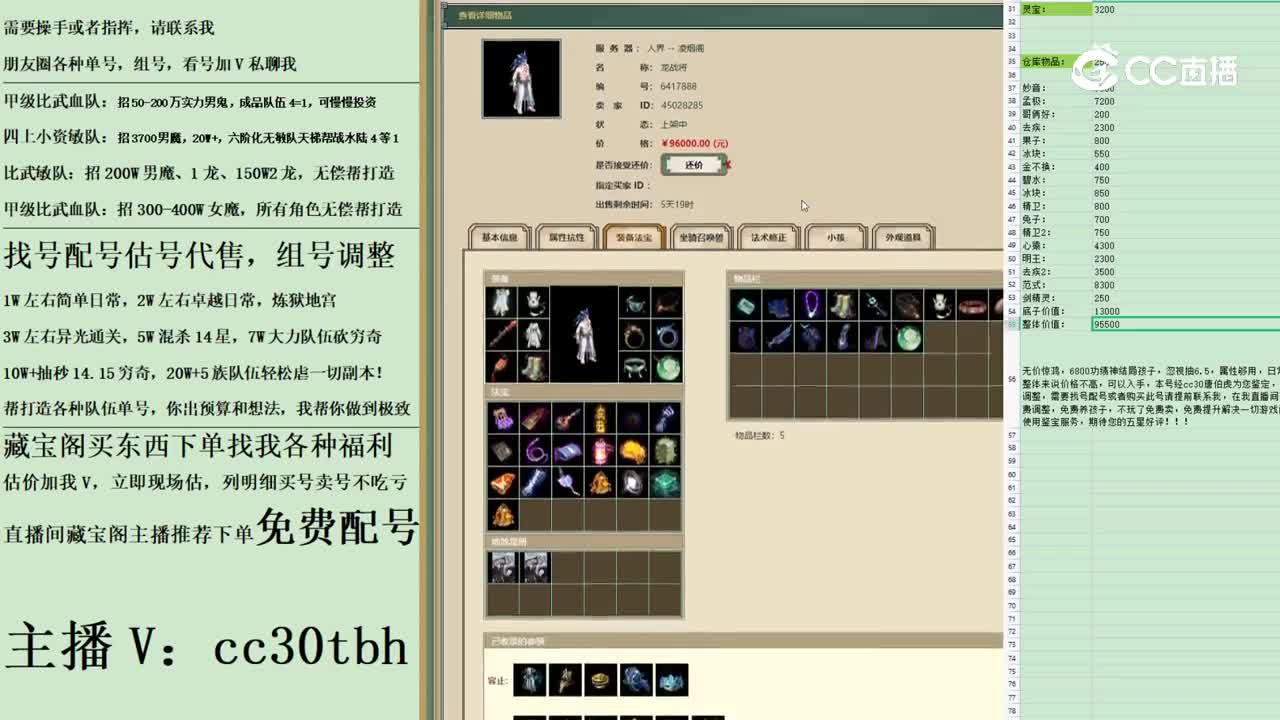This screenshot has width=1280, height=720.
Task: Select spreadsheet row header 54
Action: pos(1011,311)
